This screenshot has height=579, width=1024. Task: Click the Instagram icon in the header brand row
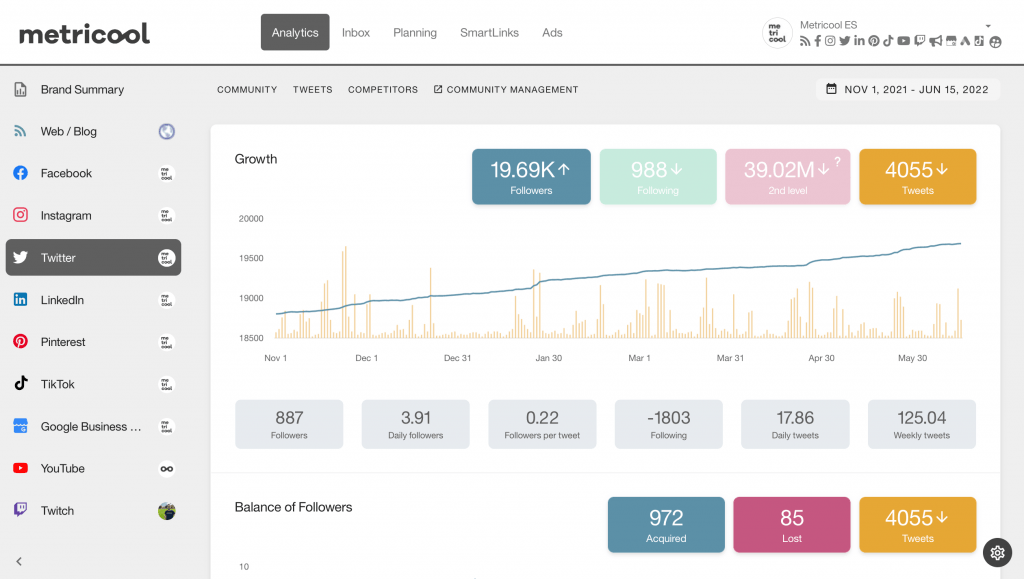pos(830,41)
